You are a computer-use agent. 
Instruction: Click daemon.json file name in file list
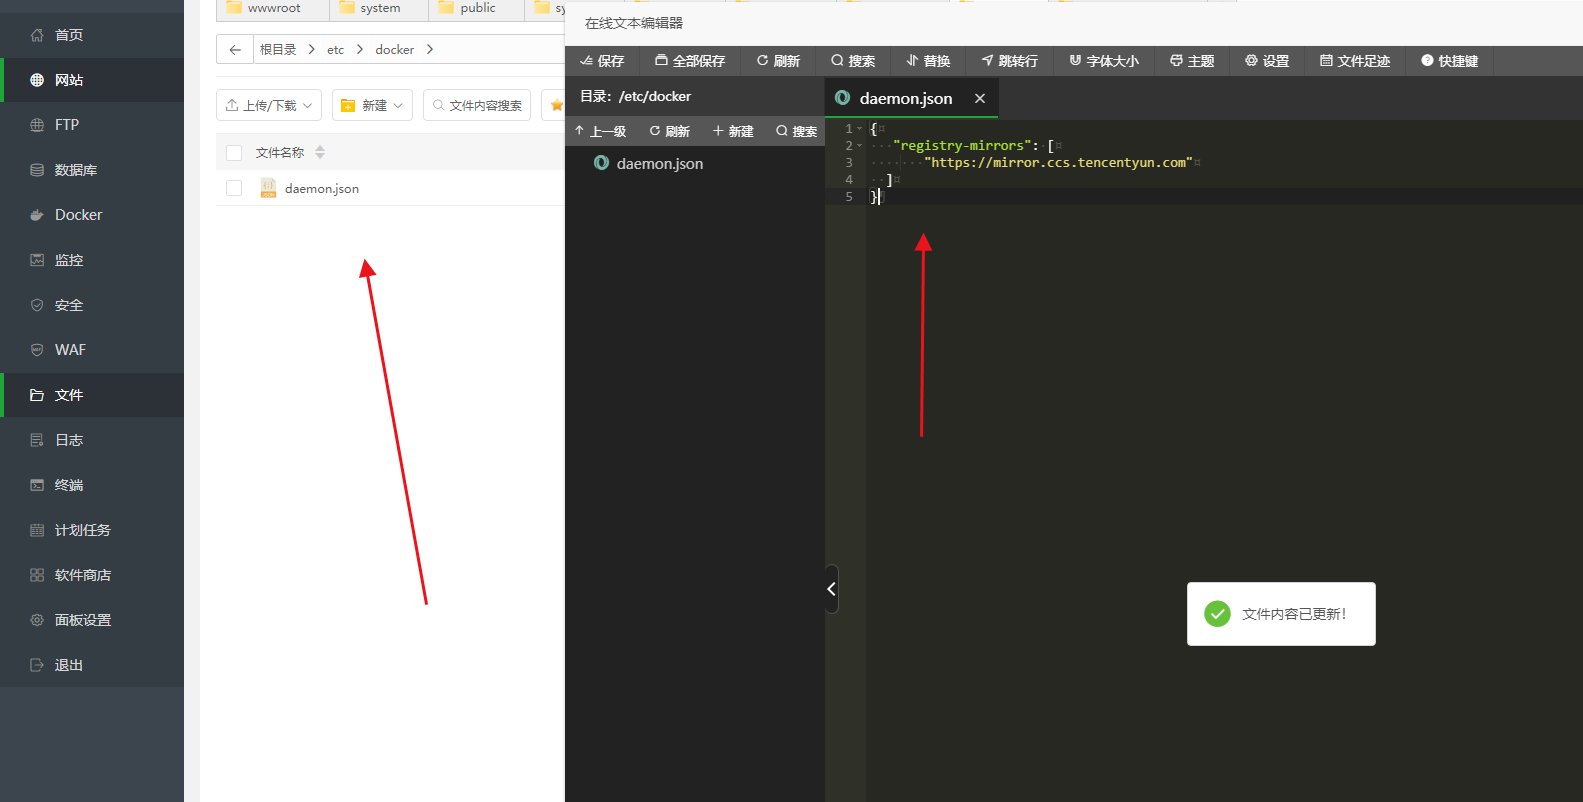coord(322,188)
